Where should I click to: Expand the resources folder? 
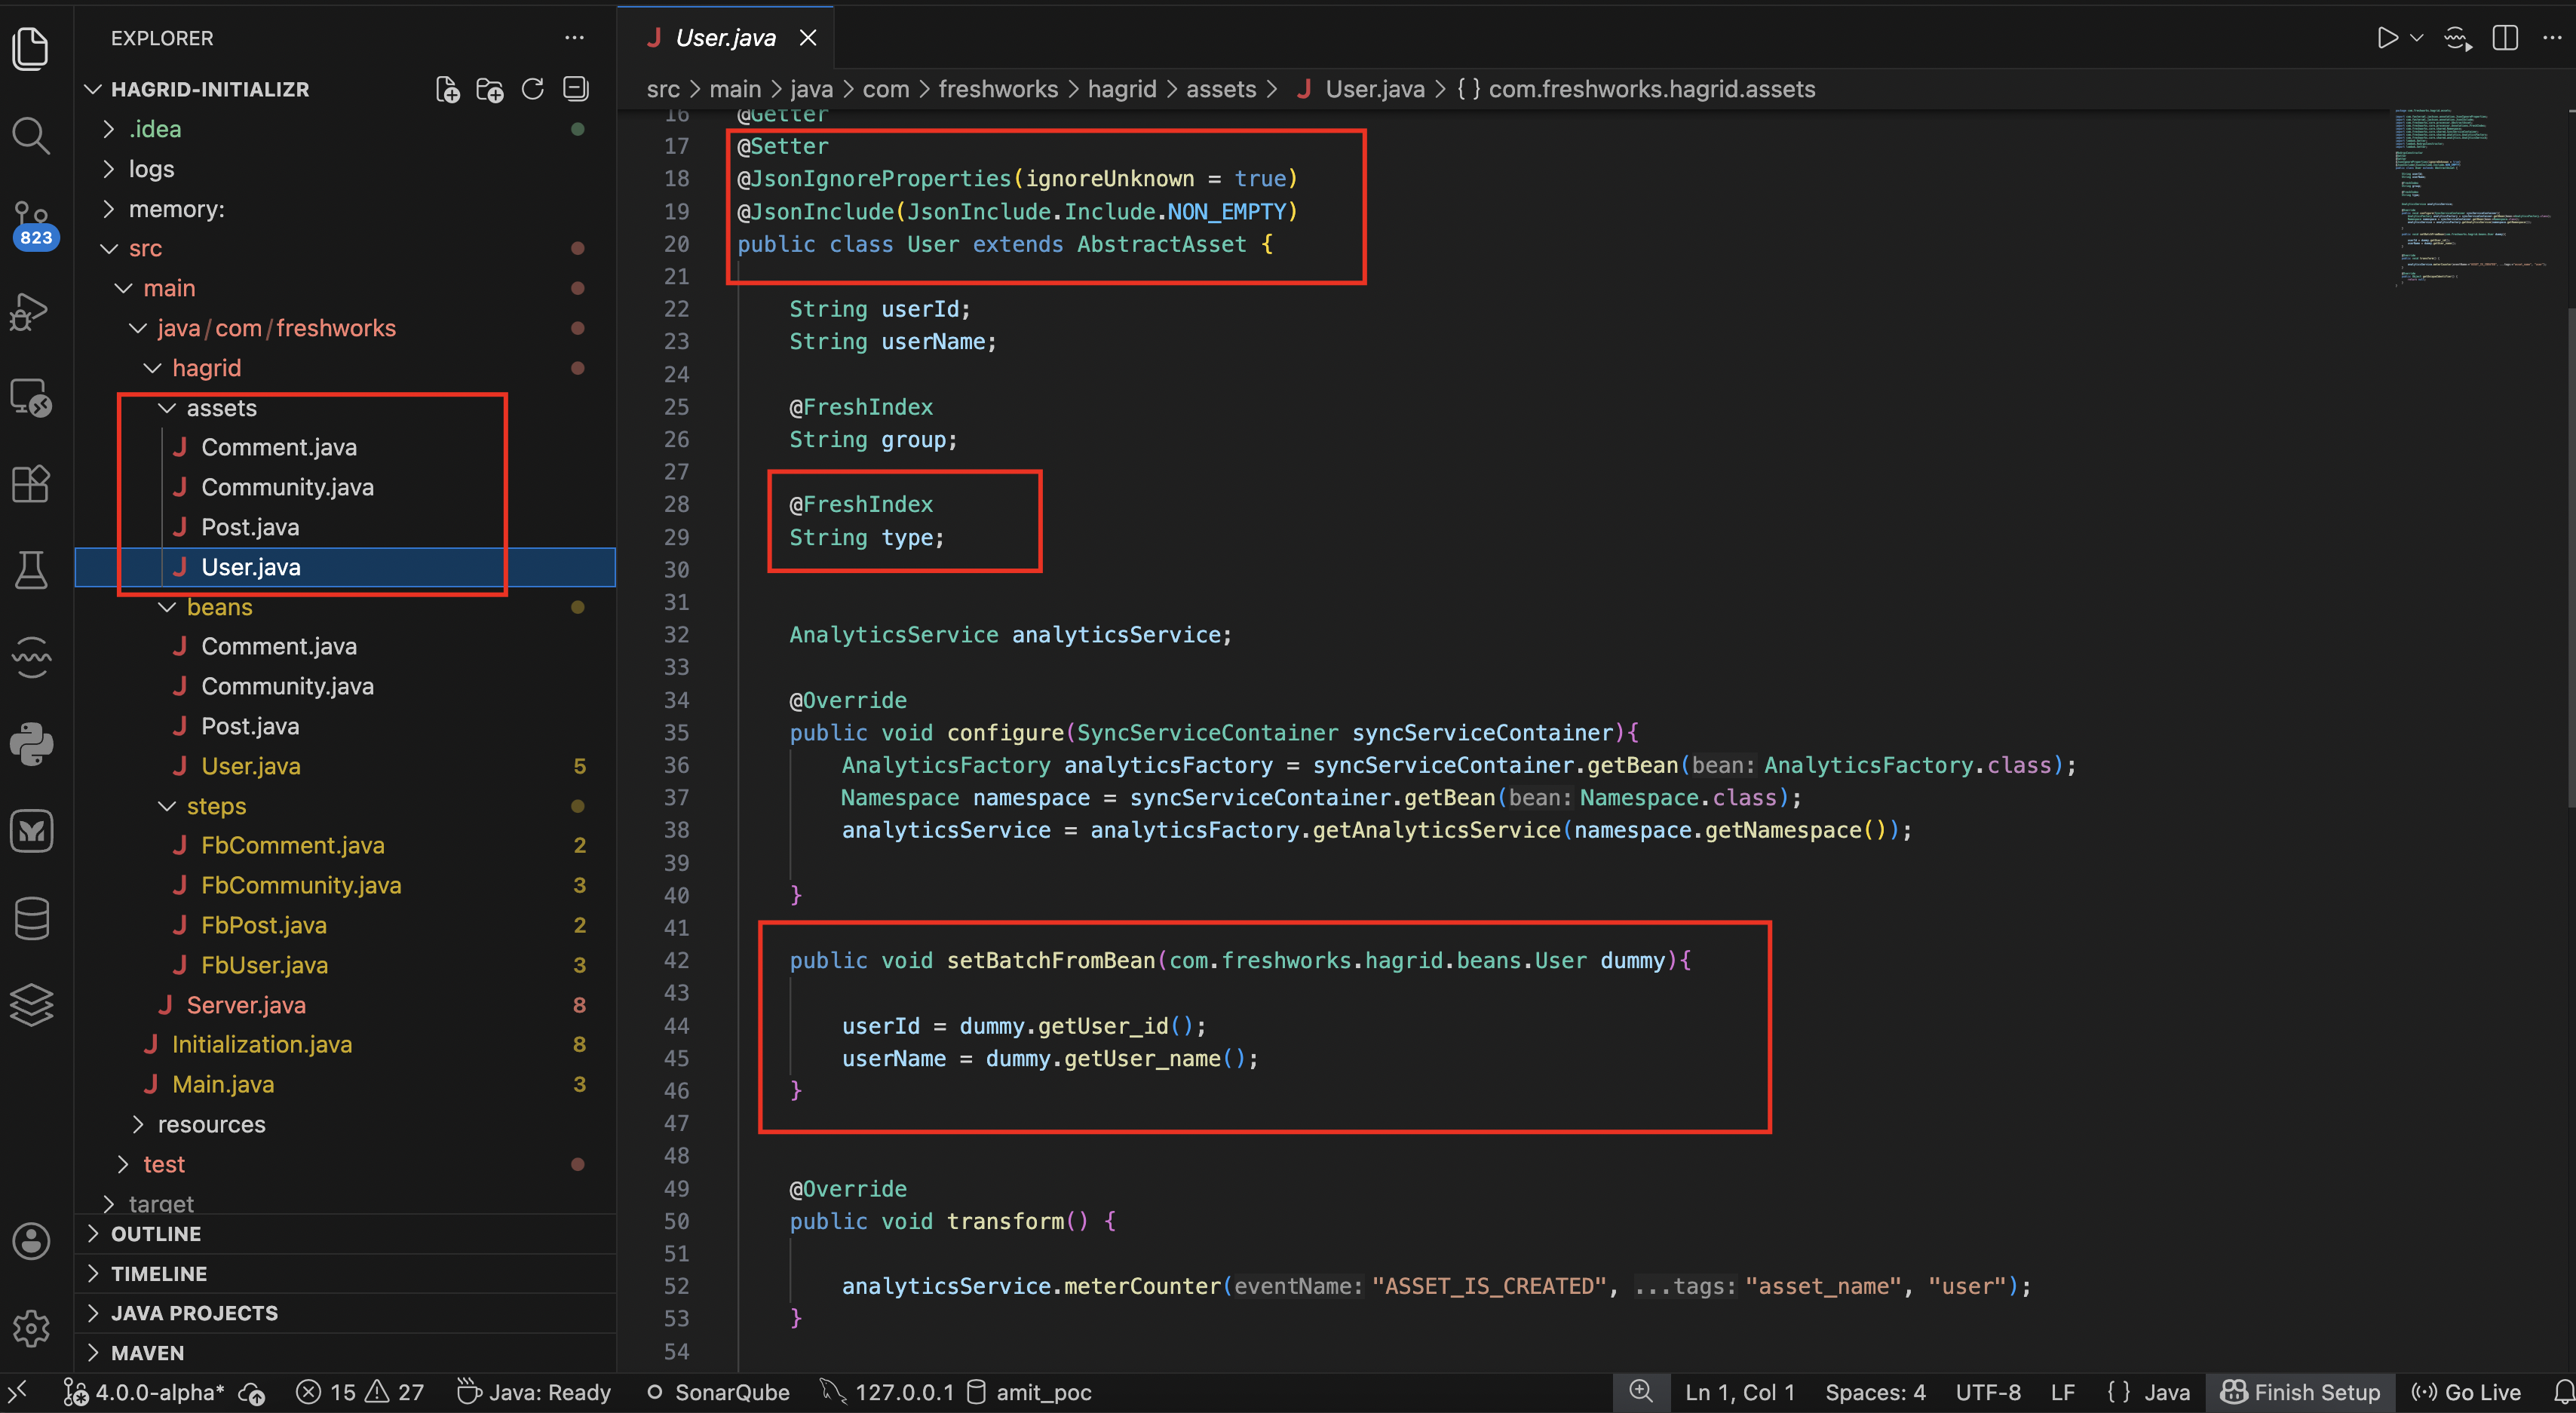(345, 1124)
